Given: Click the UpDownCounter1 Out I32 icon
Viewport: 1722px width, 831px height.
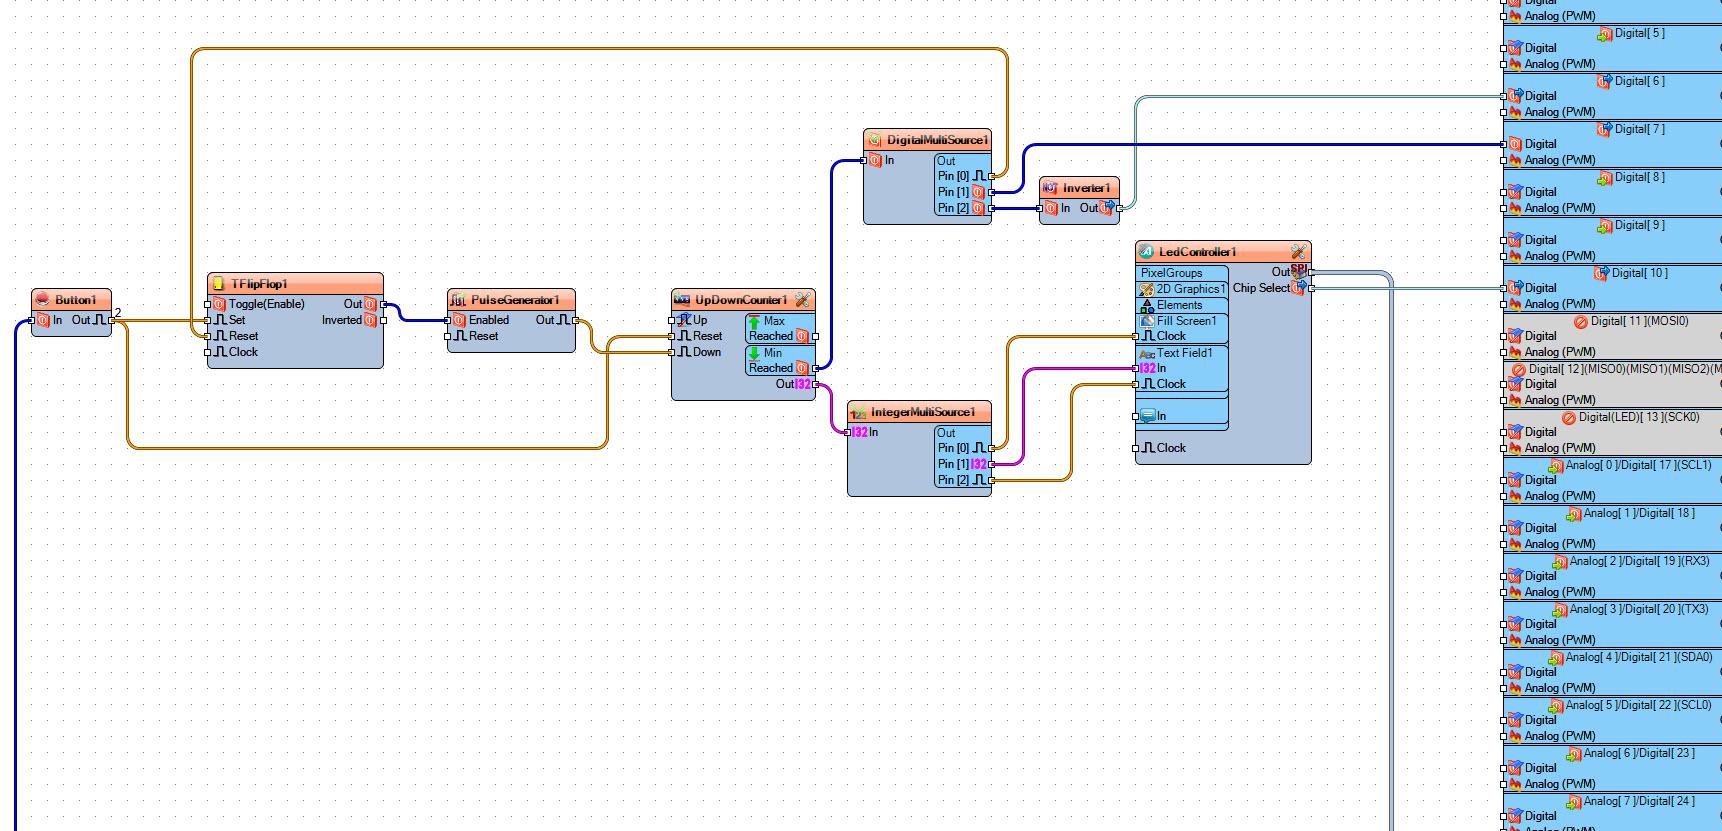Looking at the screenshot, I should [x=803, y=384].
